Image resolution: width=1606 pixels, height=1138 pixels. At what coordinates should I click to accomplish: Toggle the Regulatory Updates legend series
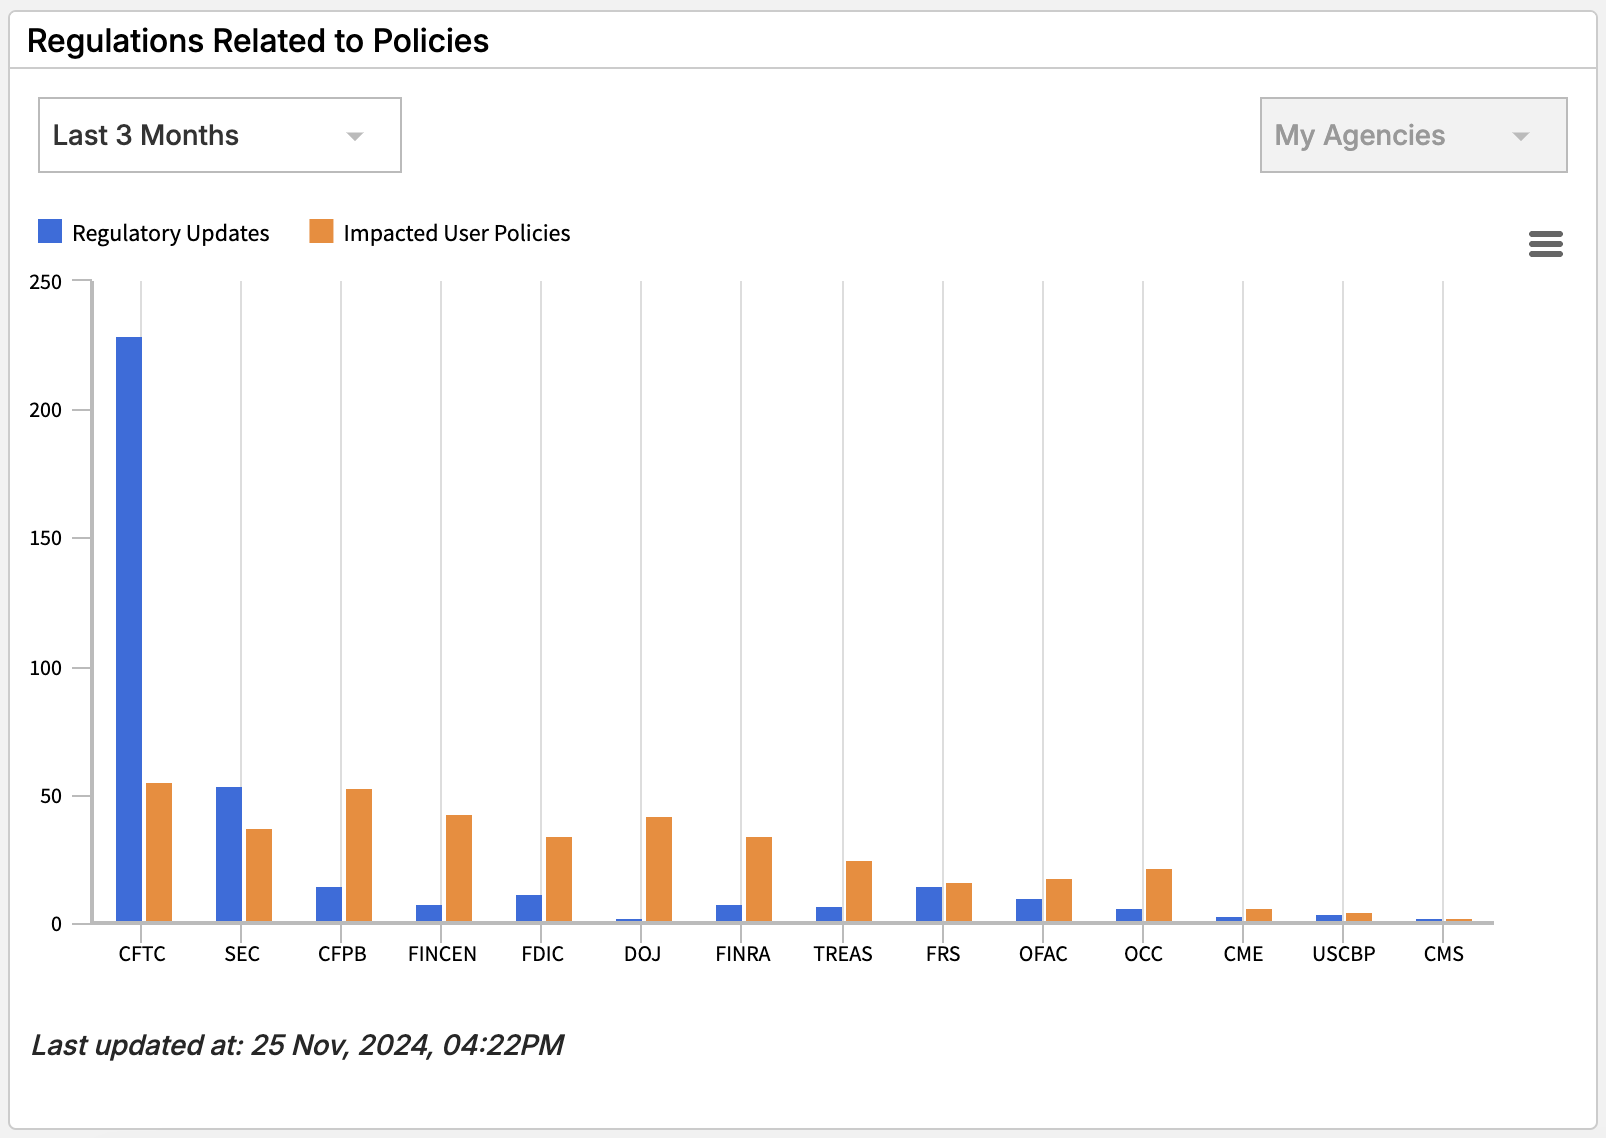point(170,233)
